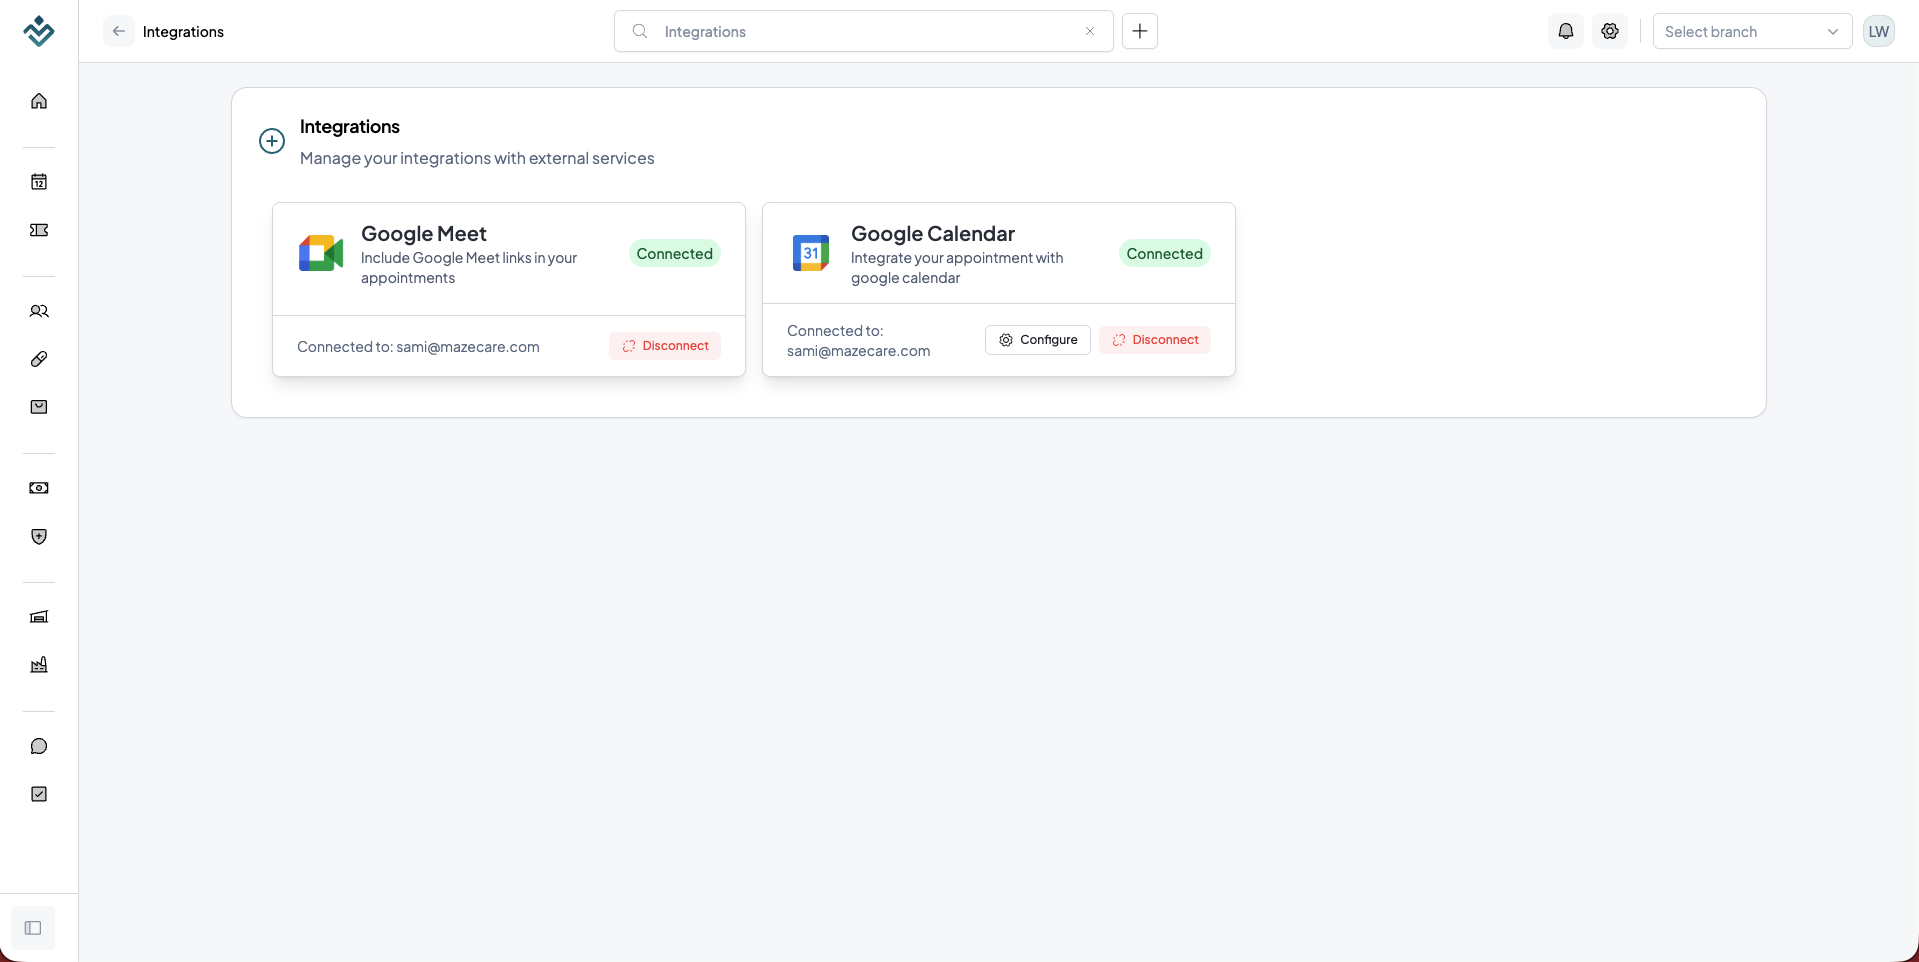
Task: Click the Mazecare logo at top left
Action: pos(39,31)
